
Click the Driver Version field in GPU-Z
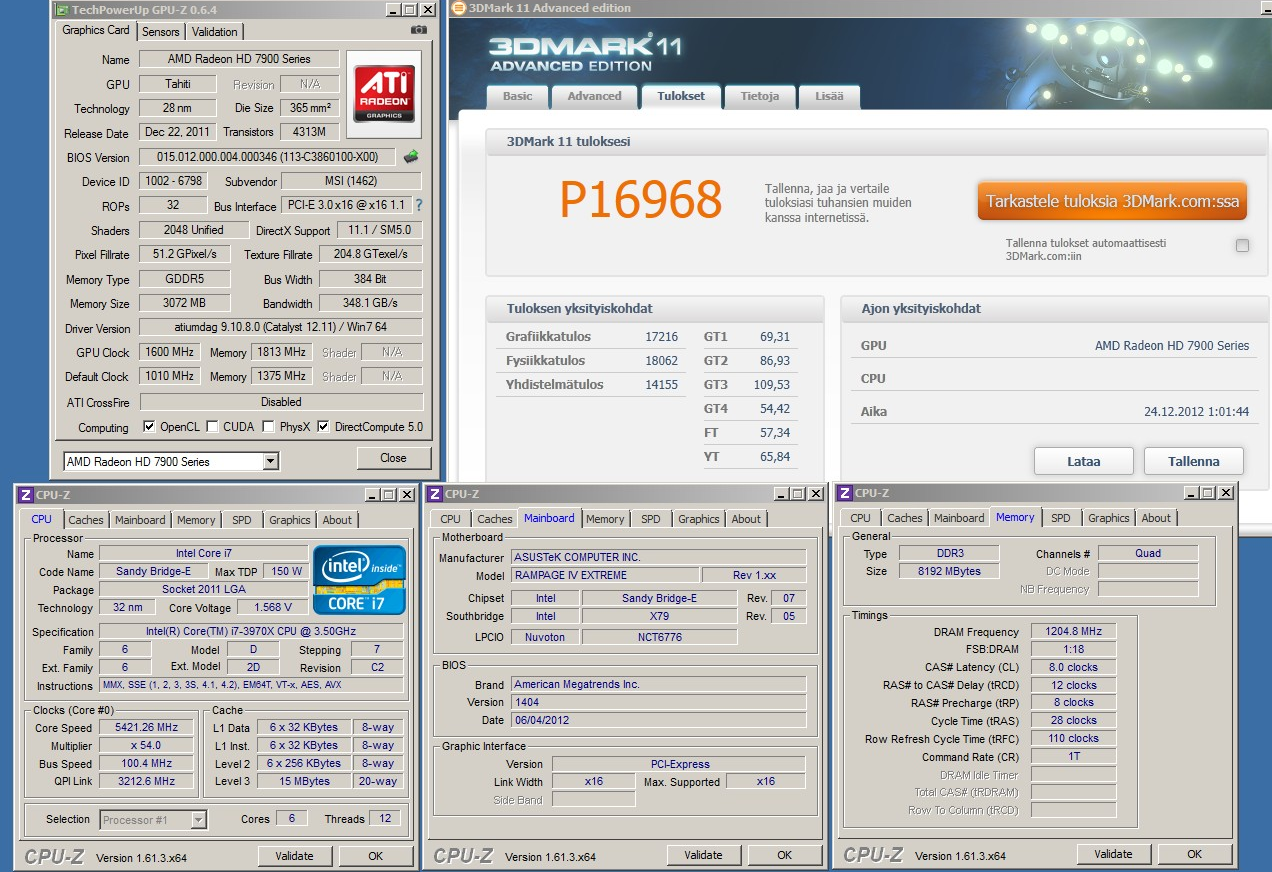tap(280, 328)
